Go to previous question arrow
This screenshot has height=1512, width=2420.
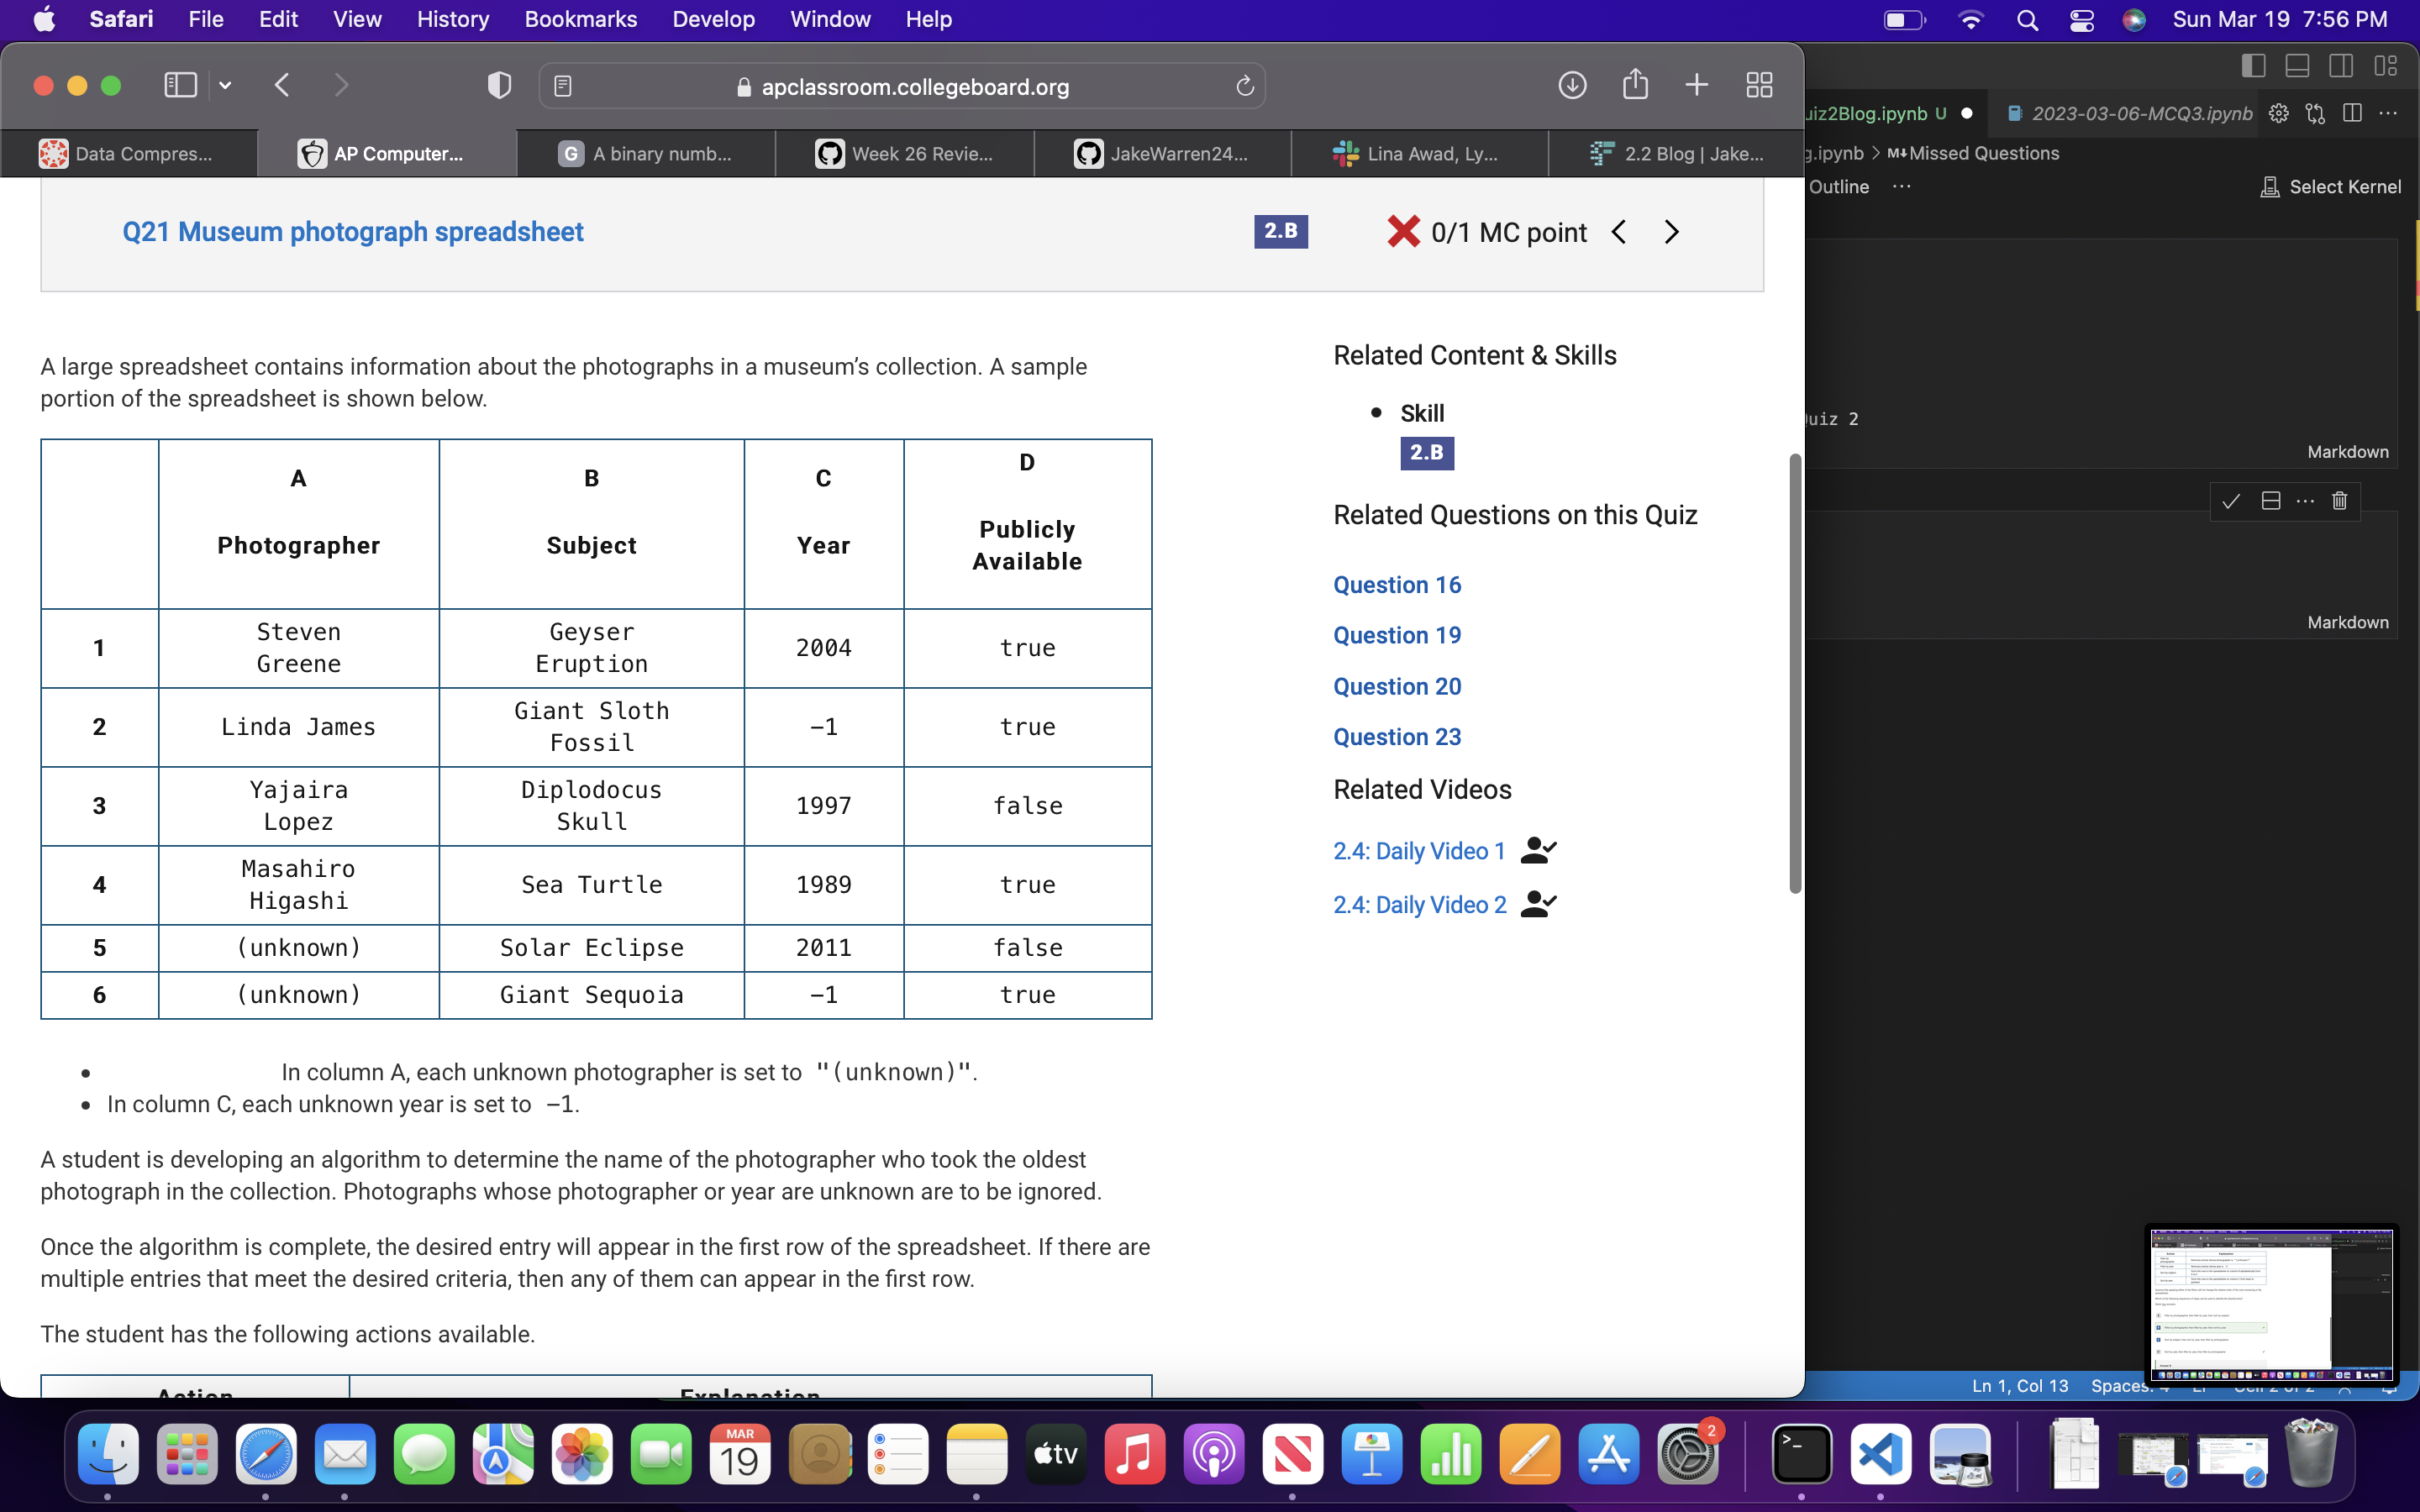[x=1619, y=232]
